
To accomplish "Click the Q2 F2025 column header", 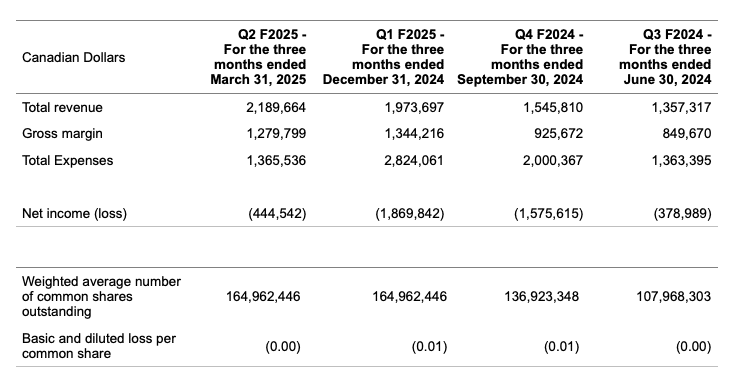I will [258, 57].
